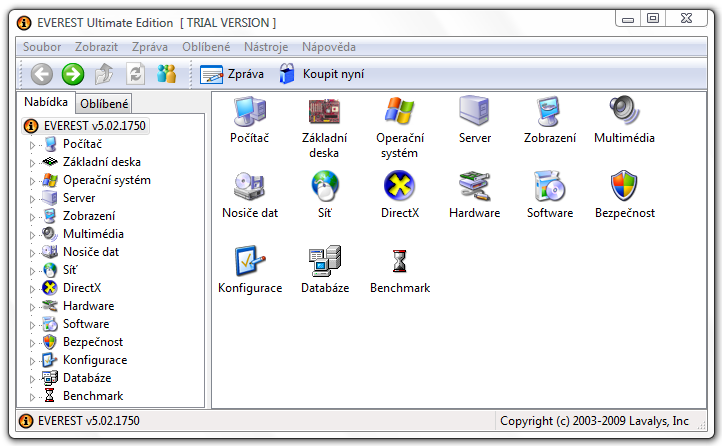The image size is (722, 446).
Task: Open the Nápověda menu
Action: (x=329, y=47)
